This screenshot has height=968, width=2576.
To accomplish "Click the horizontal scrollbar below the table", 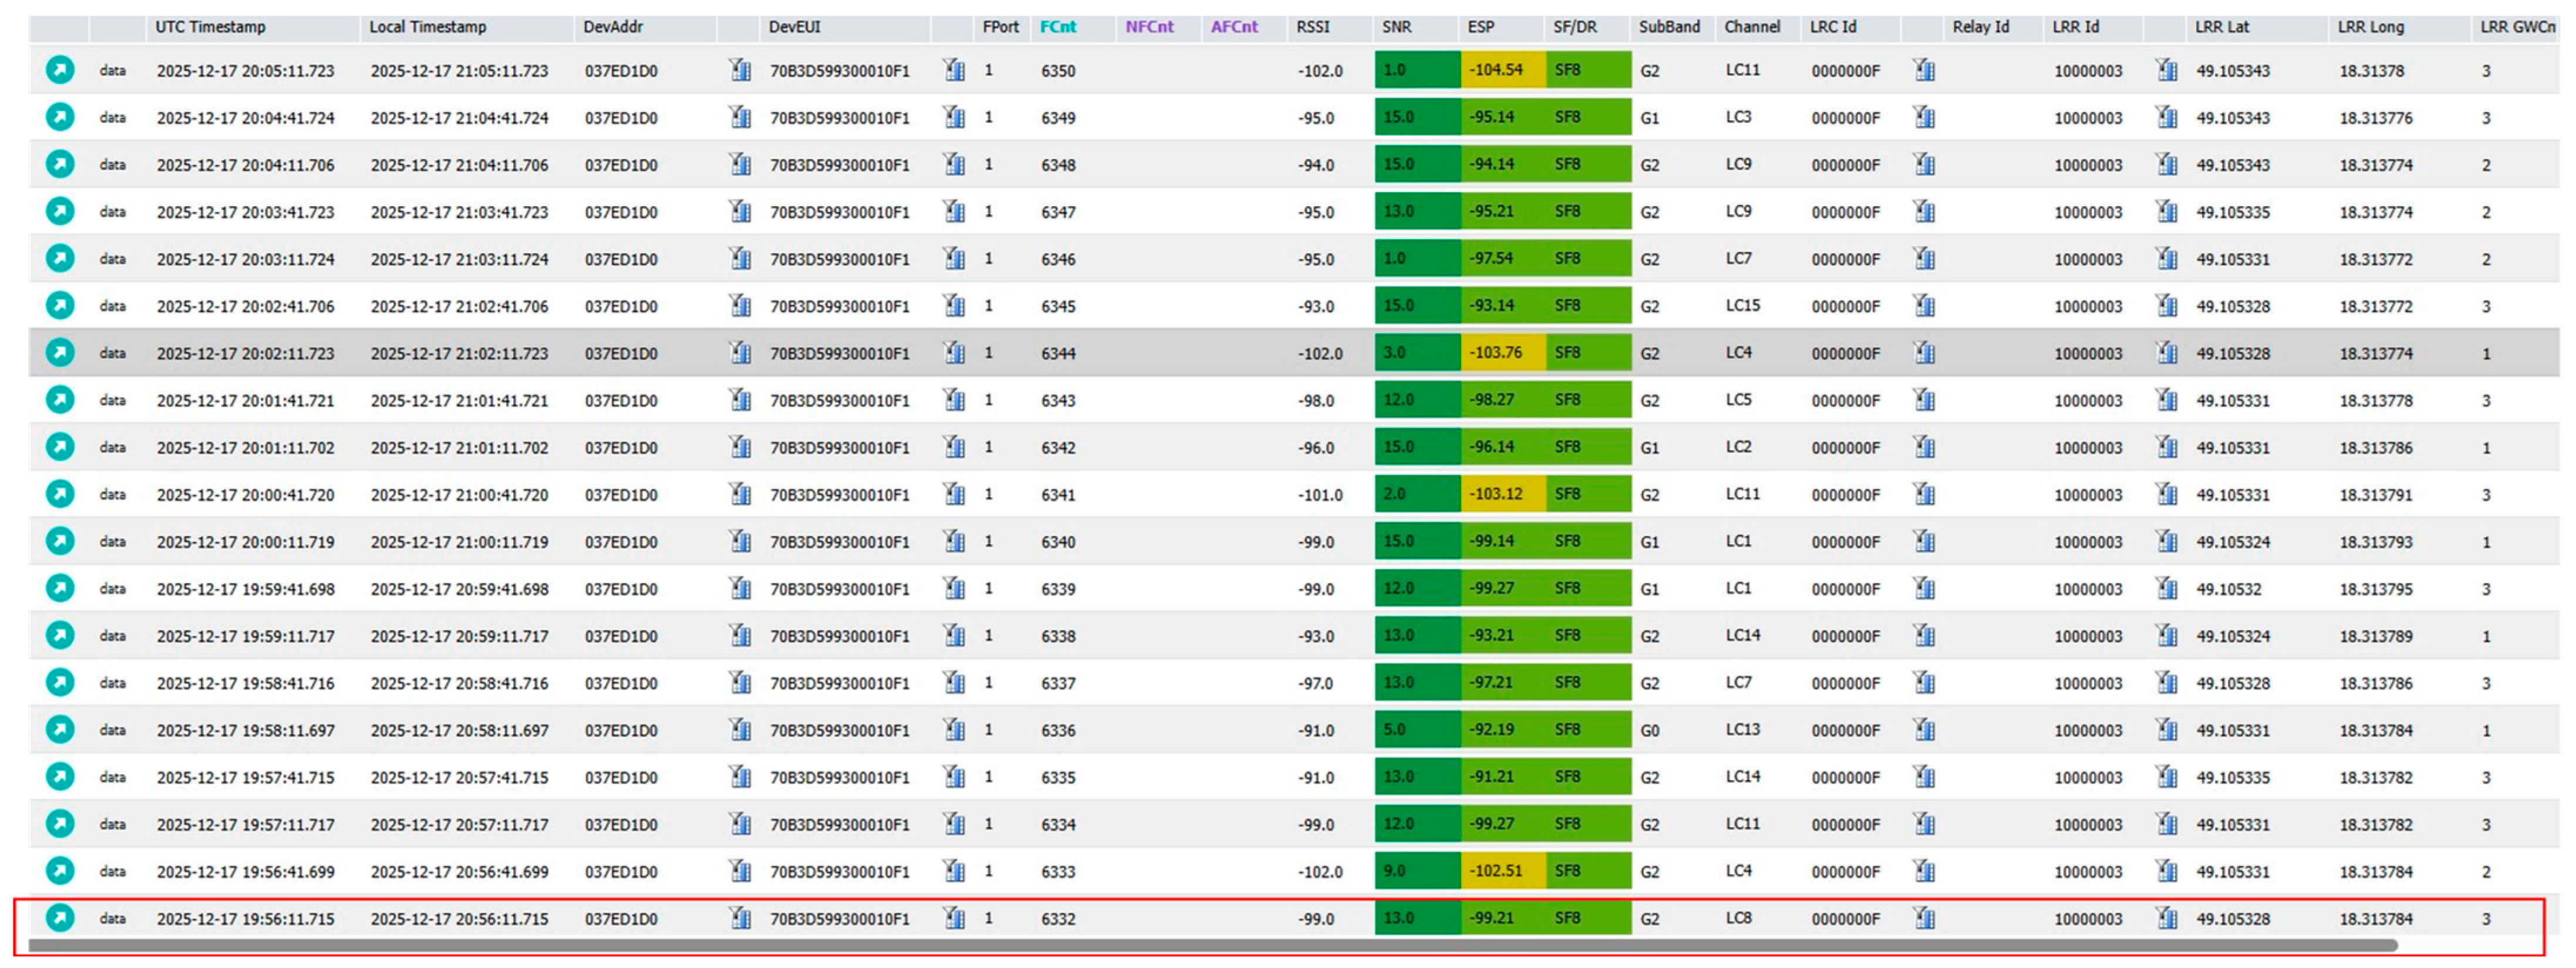I will pyautogui.click(x=1212, y=945).
